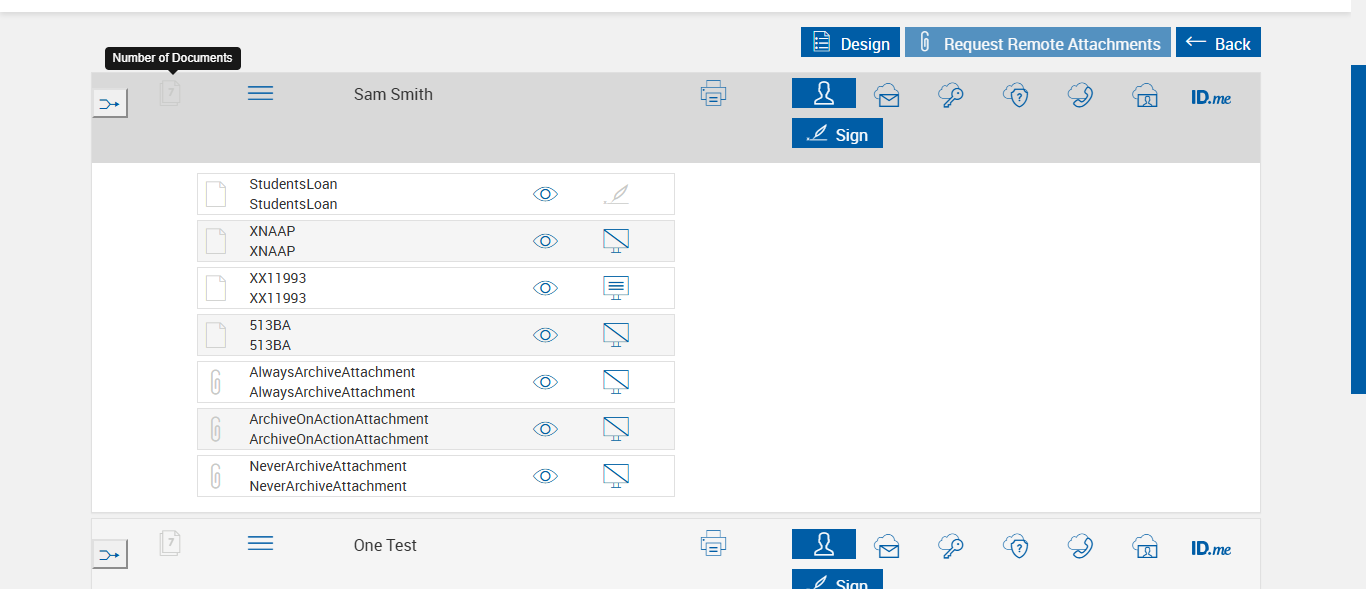Select email authentication icon in Sam Smith row
The height and width of the screenshot is (589, 1366).
(886, 95)
